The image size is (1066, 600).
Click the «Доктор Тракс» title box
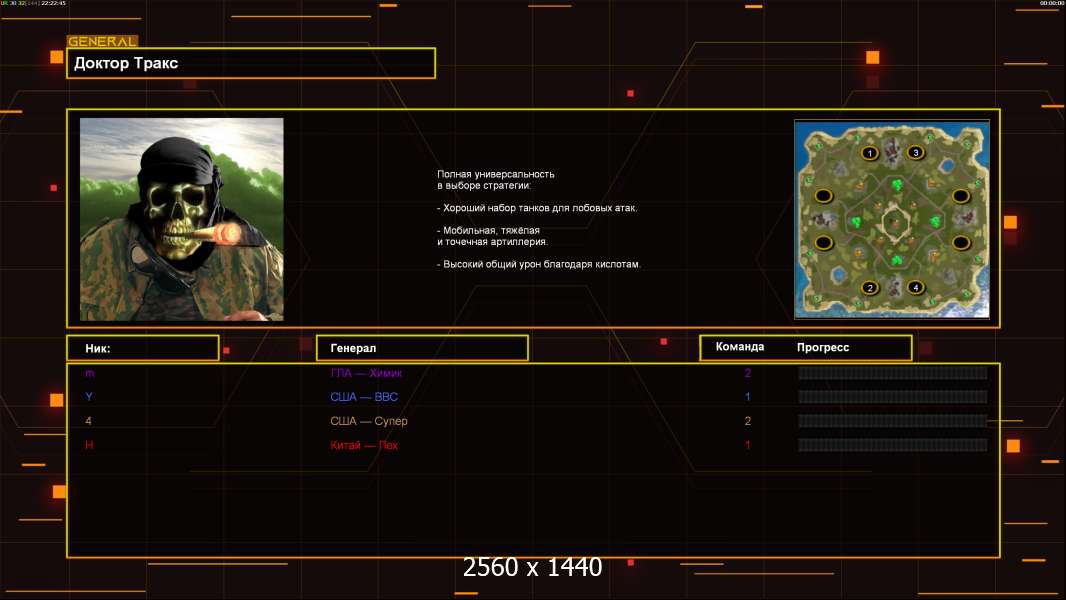pos(251,63)
